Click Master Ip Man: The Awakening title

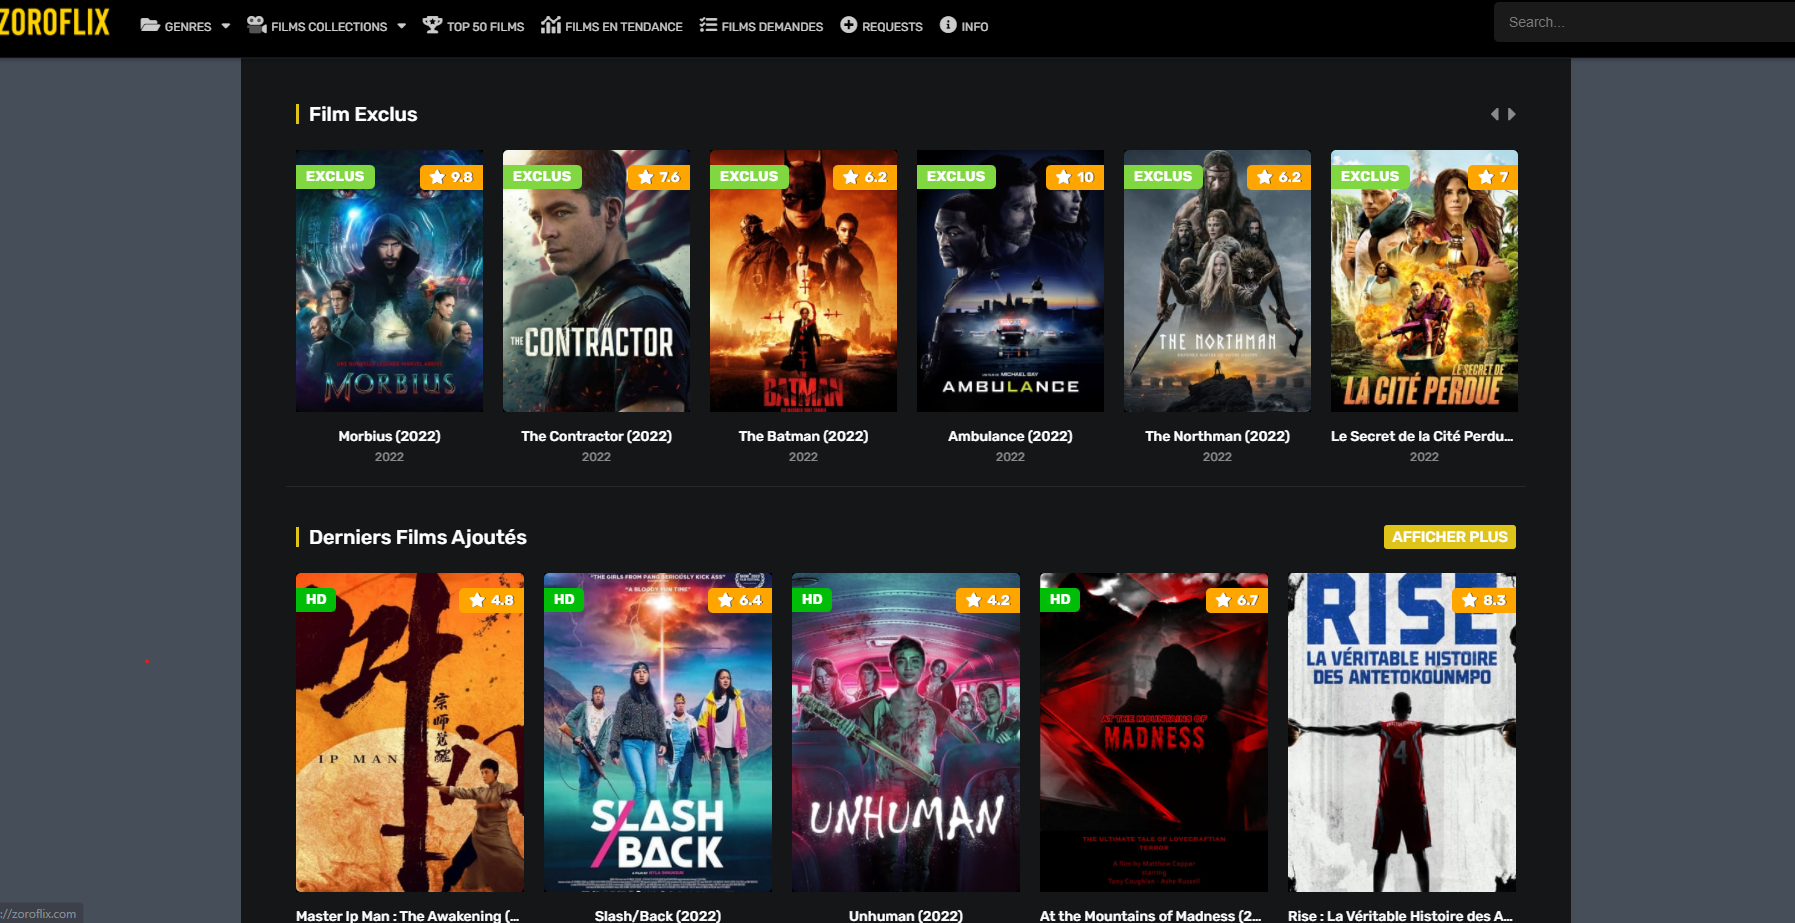point(408,916)
